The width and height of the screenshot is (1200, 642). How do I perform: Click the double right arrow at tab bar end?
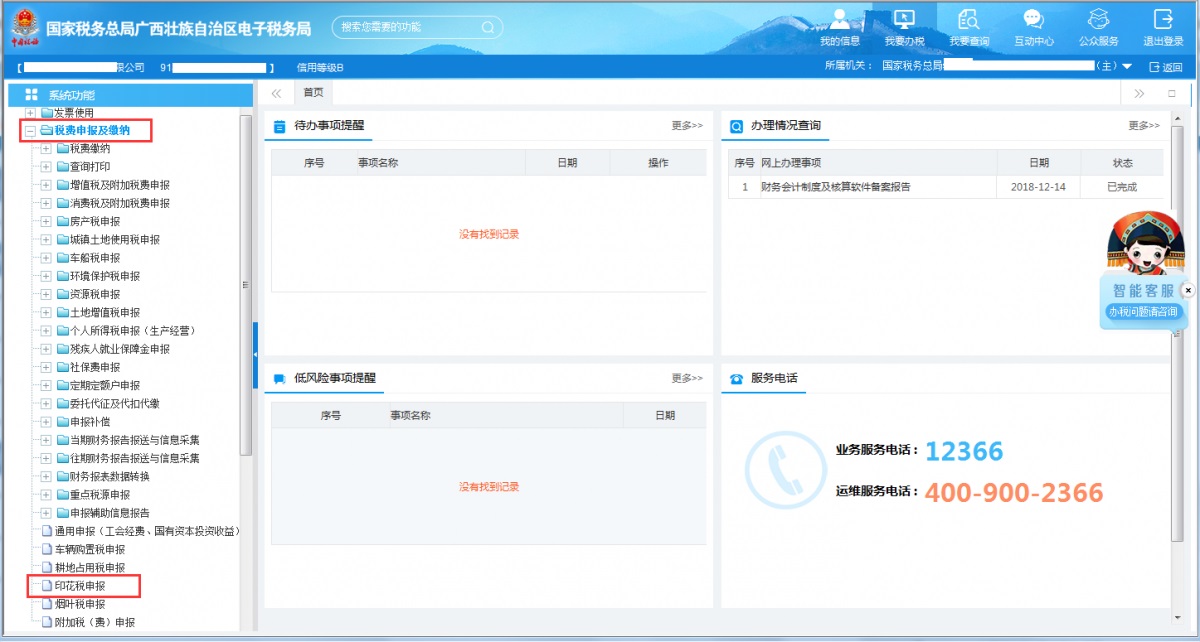1139,94
